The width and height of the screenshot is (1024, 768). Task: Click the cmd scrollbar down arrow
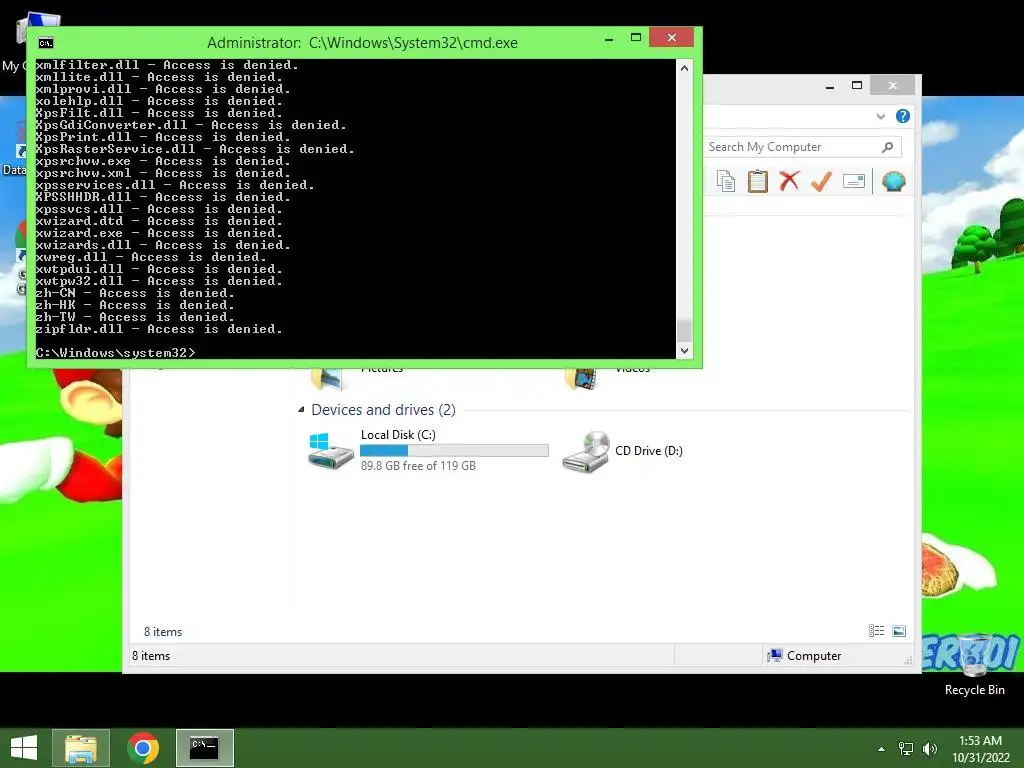point(684,351)
